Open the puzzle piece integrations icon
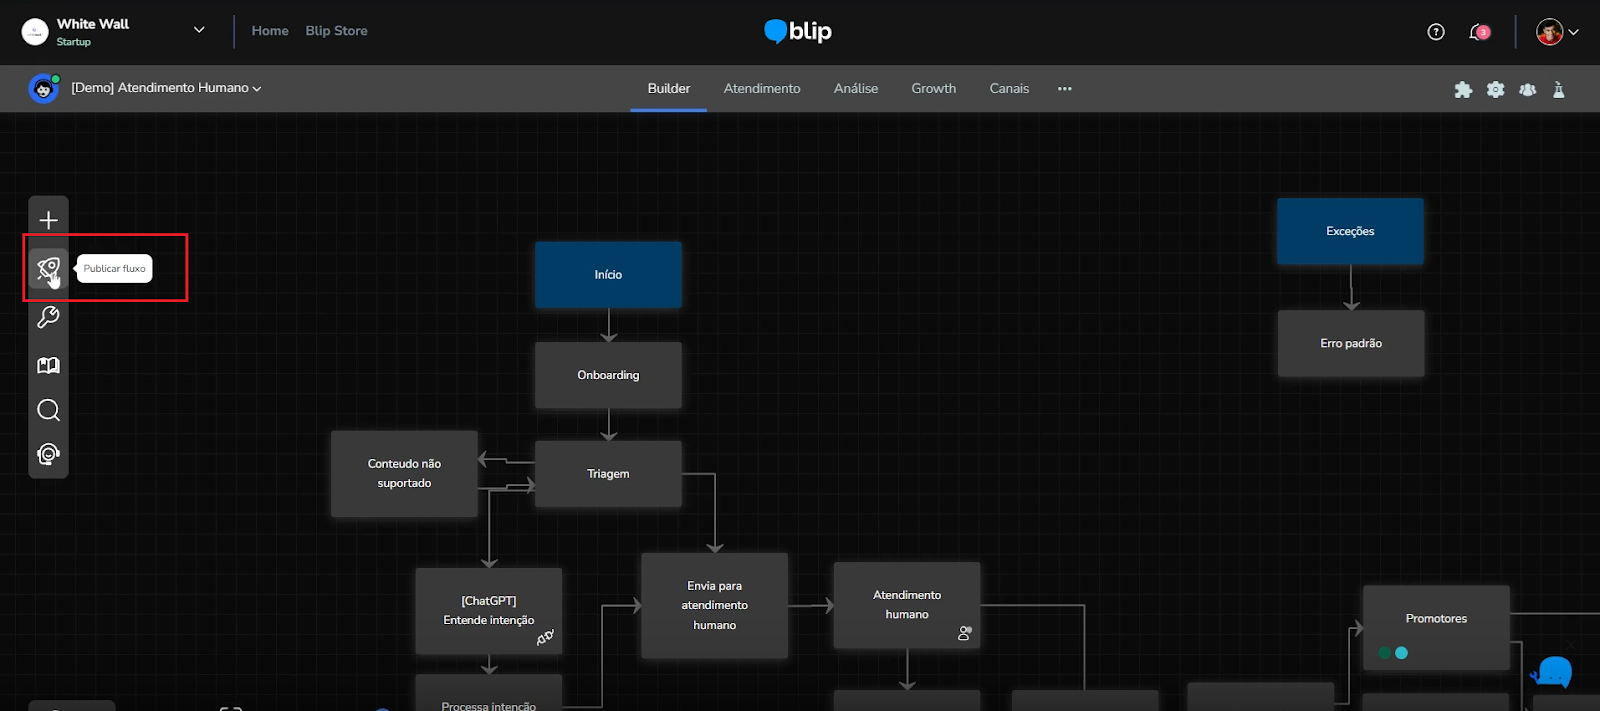 pos(1463,89)
